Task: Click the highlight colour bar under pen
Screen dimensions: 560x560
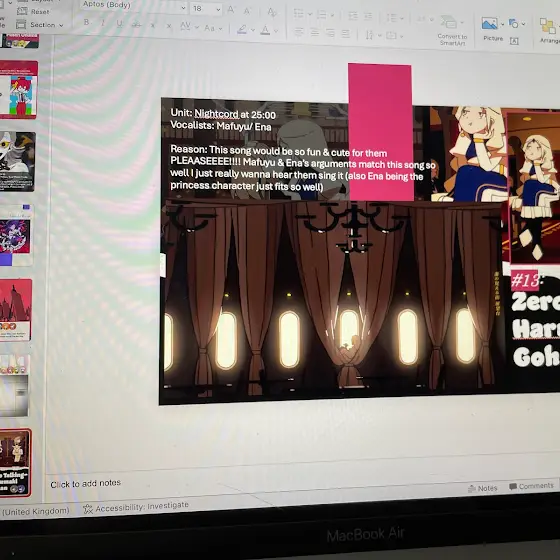Action: pyautogui.click(x=242, y=33)
